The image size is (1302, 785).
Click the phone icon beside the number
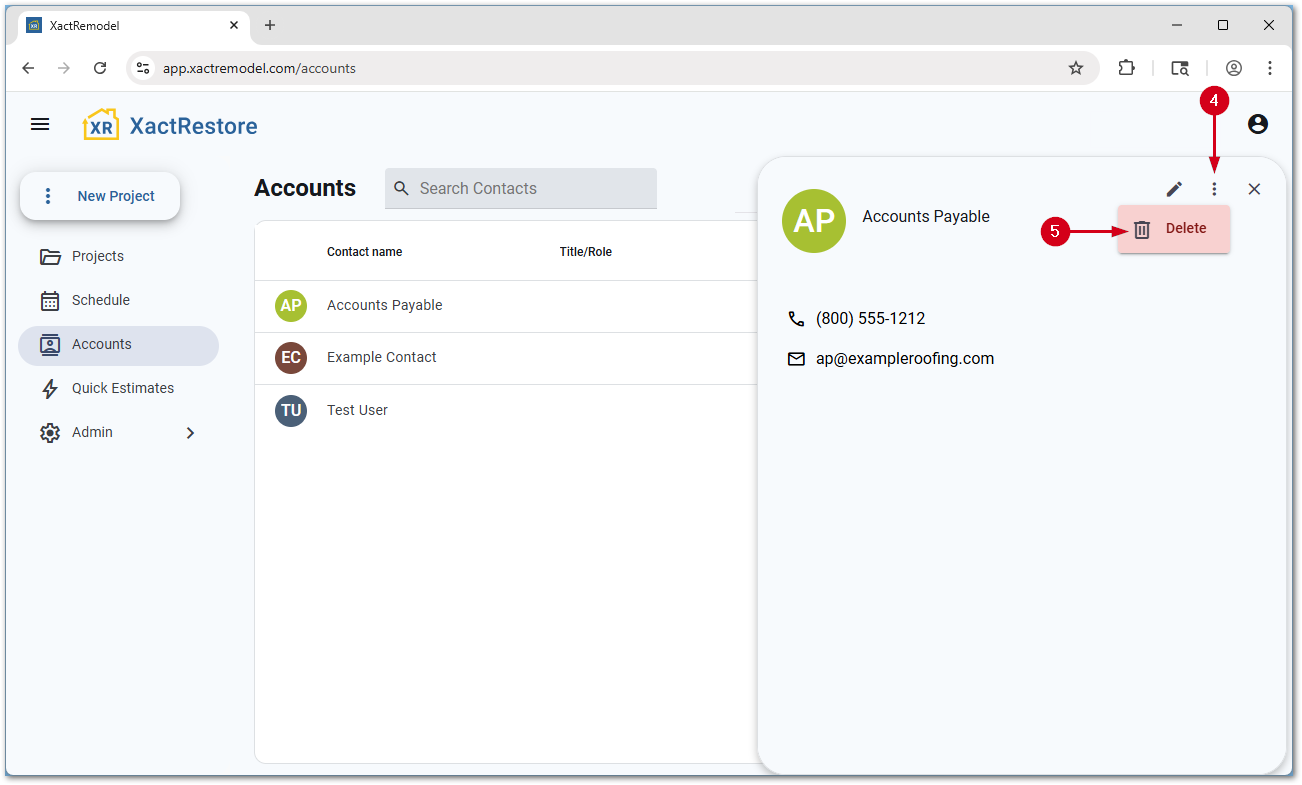pyautogui.click(x=796, y=319)
